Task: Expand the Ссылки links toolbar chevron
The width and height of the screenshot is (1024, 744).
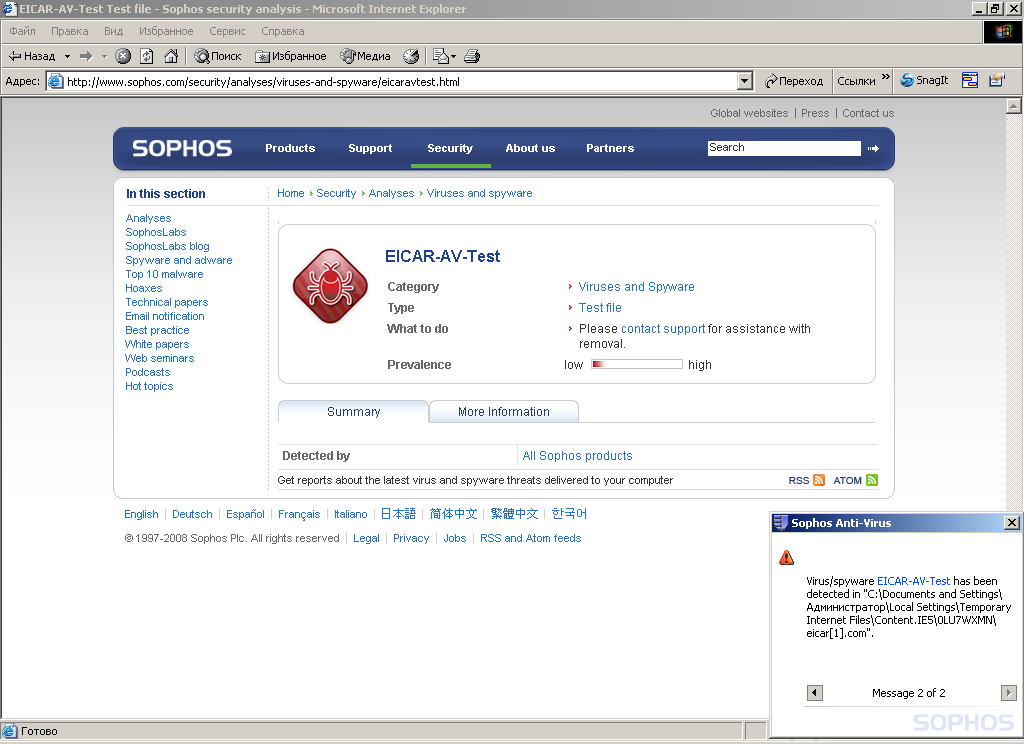Action: pyautogui.click(x=886, y=77)
